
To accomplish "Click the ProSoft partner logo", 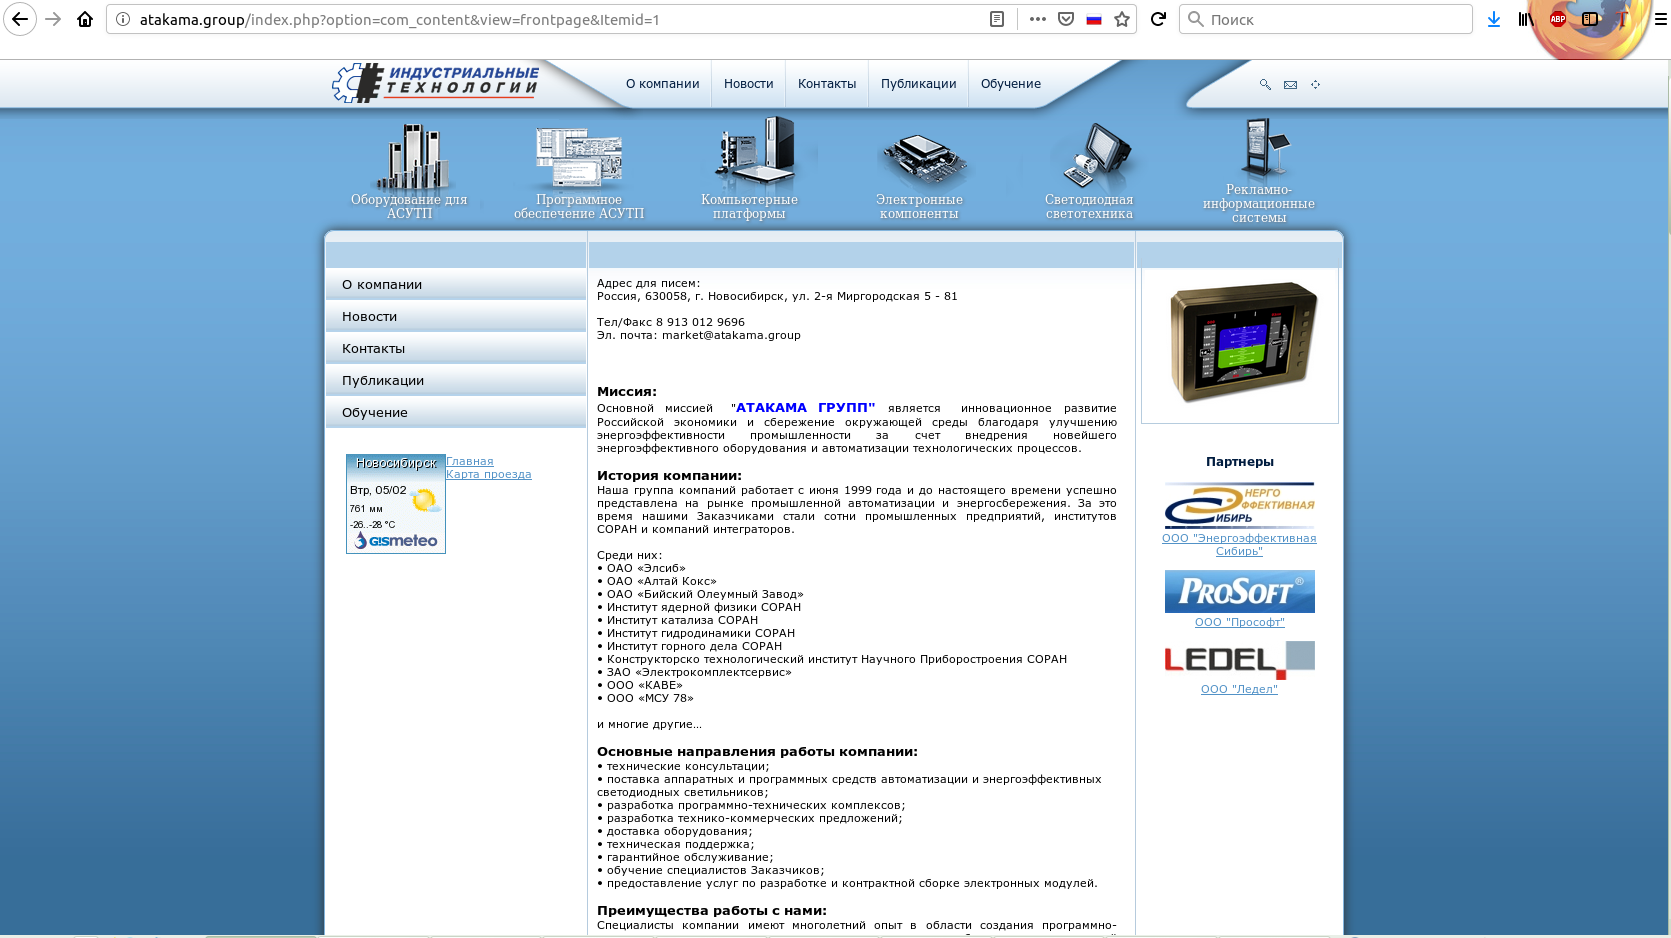I will (x=1240, y=591).
